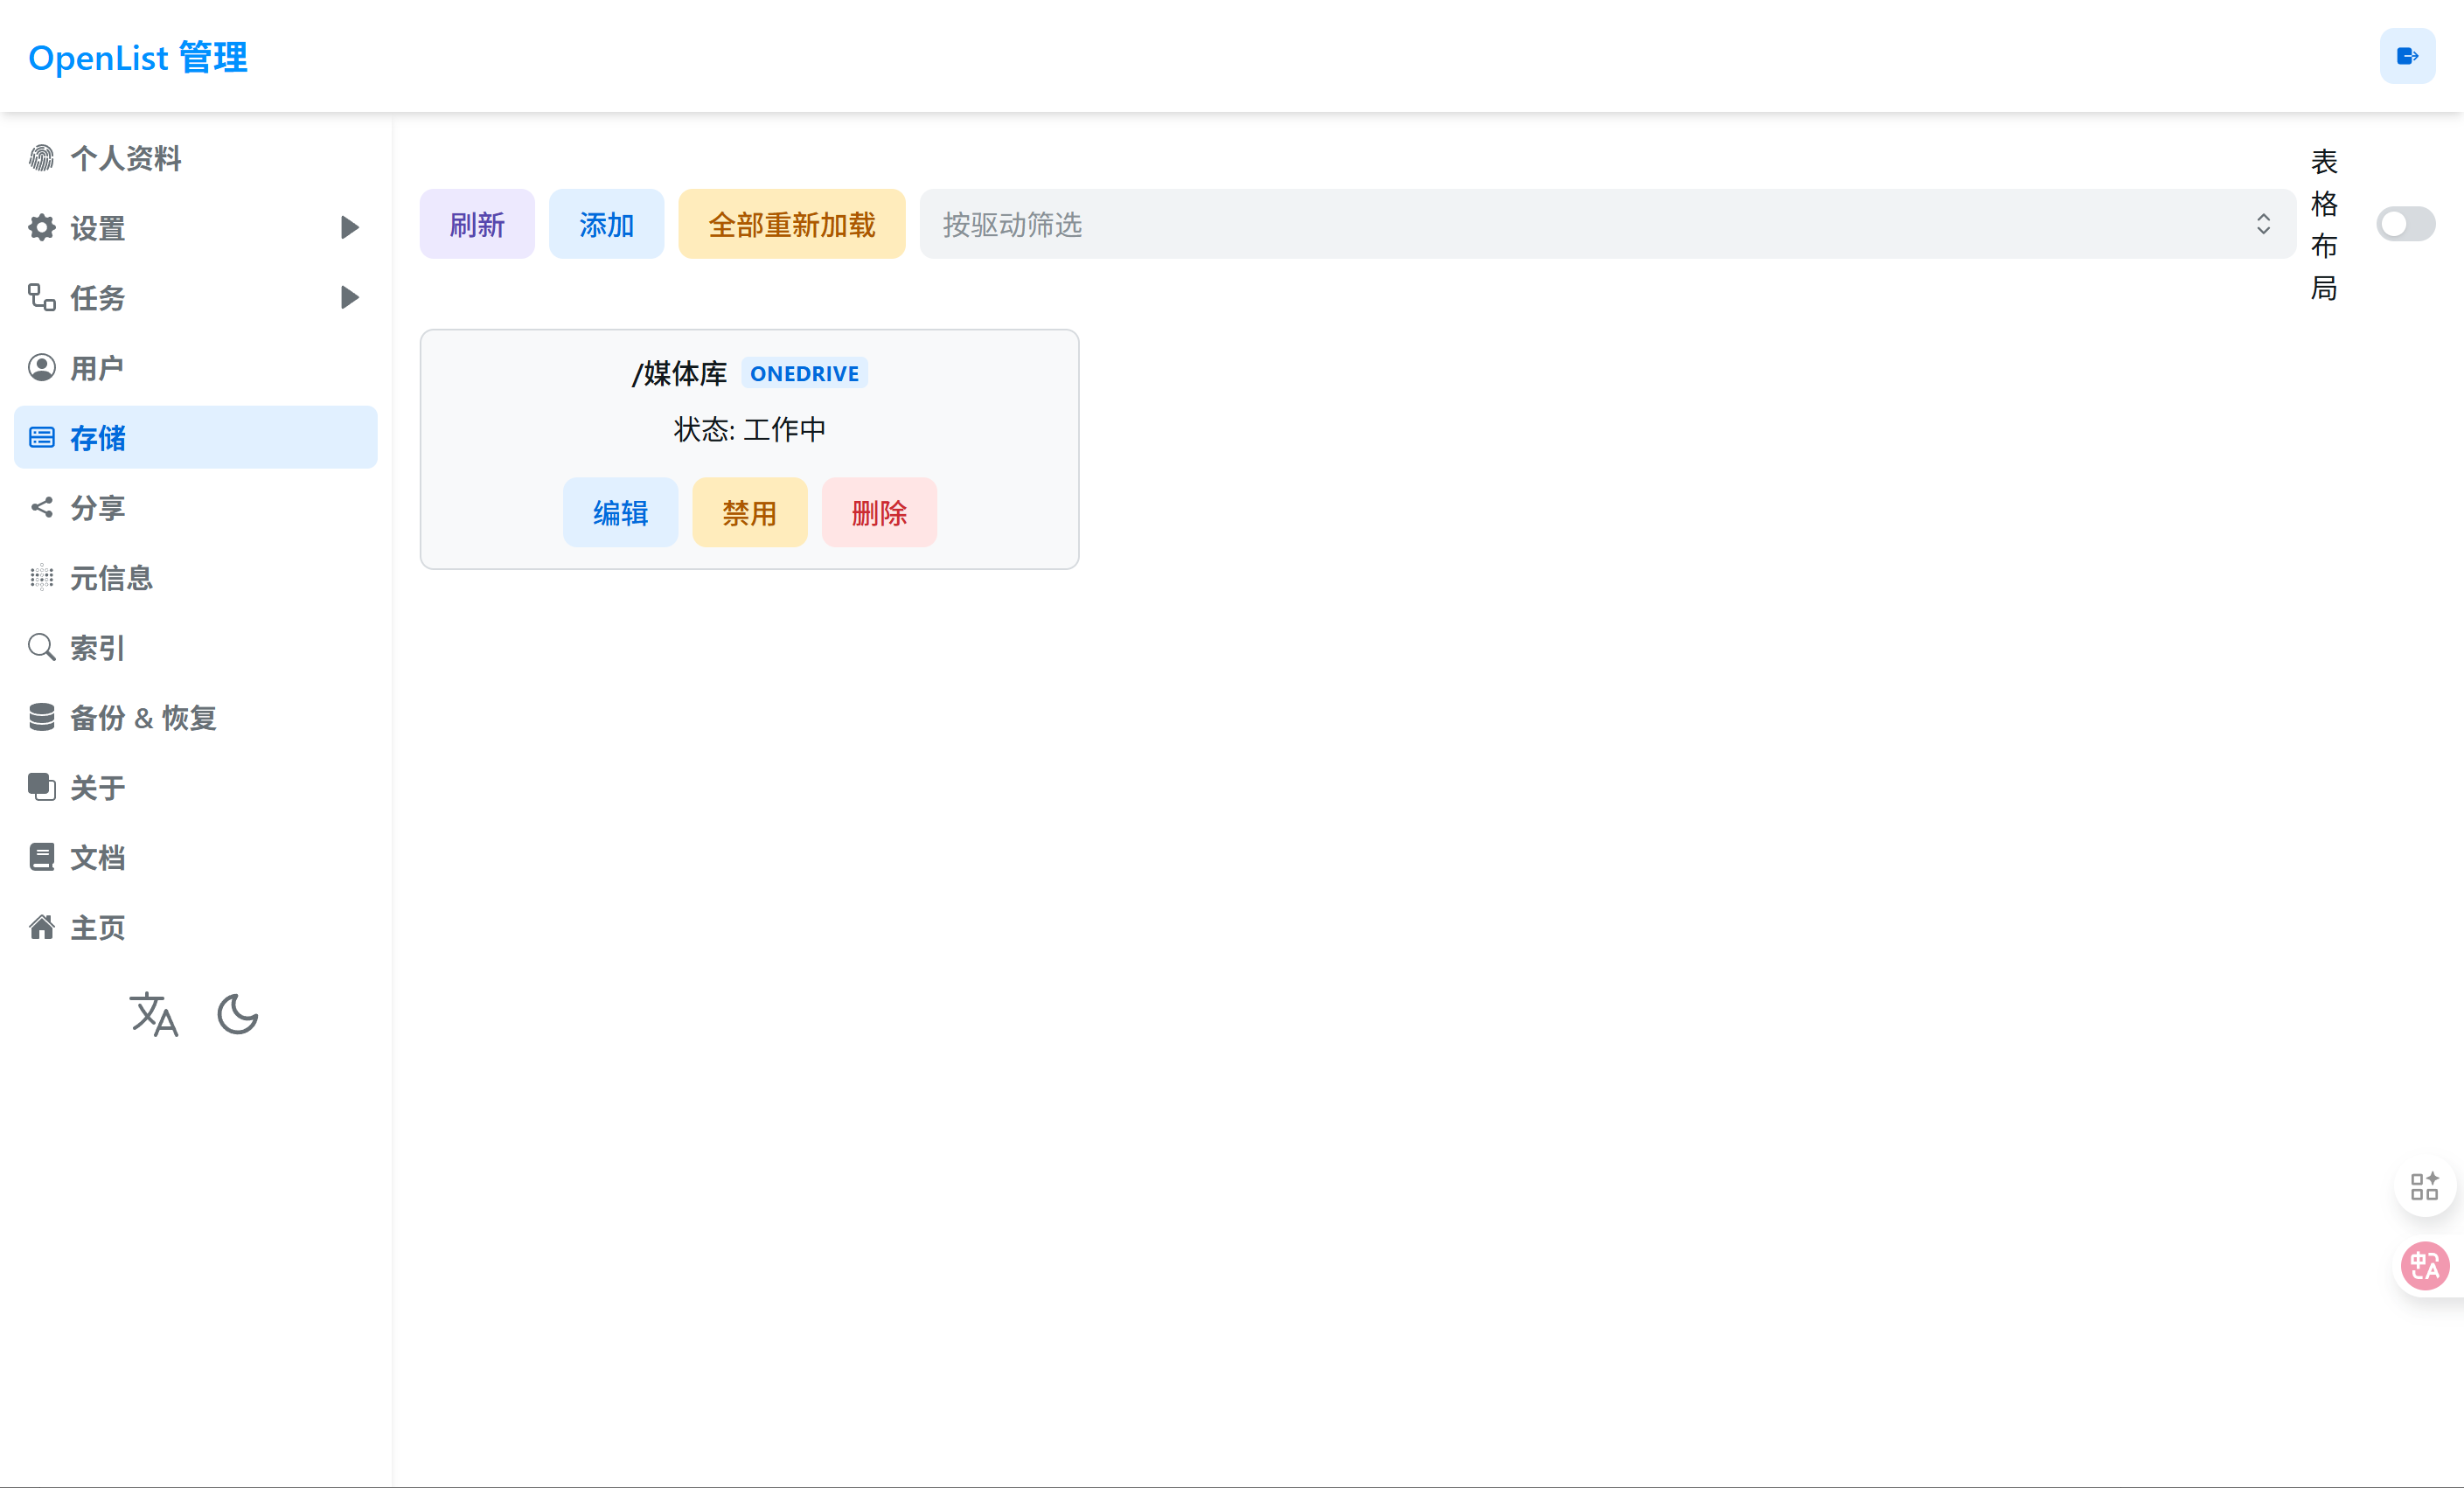
Task: Click the magnifier icon next to 索引
Action: tap(41, 647)
